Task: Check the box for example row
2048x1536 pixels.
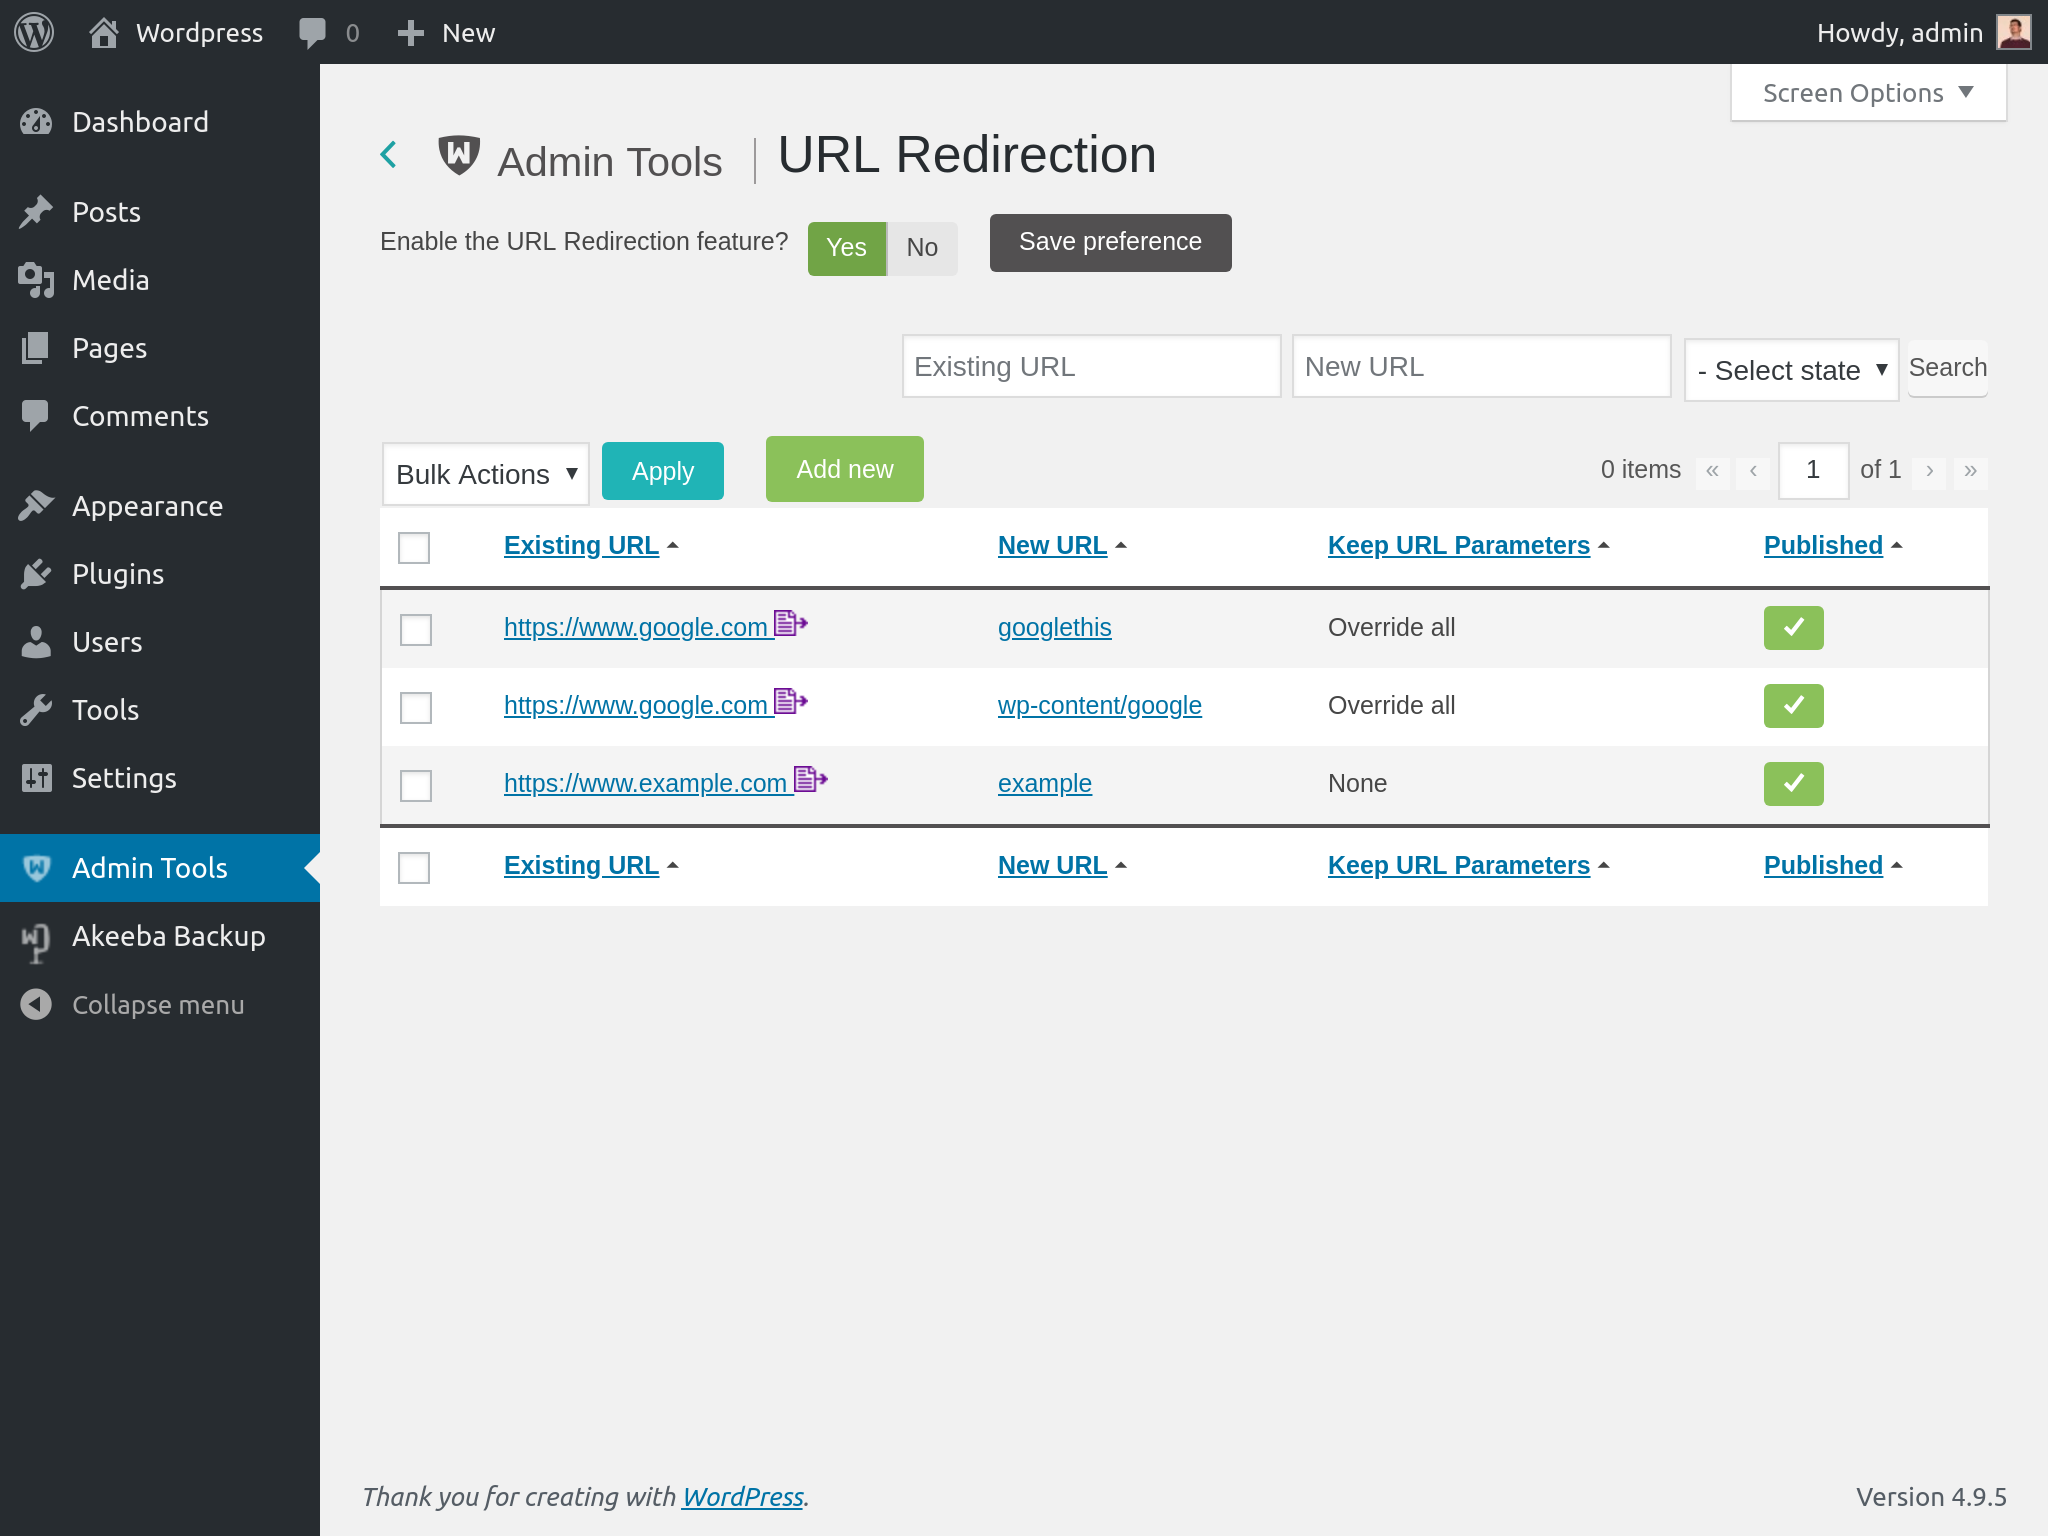Action: pos(416,785)
